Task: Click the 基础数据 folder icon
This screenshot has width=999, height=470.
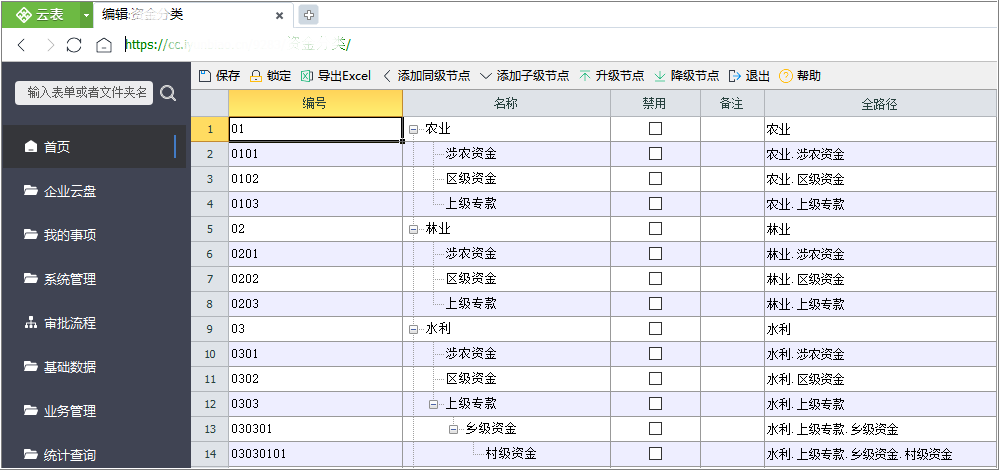Action: point(31,366)
